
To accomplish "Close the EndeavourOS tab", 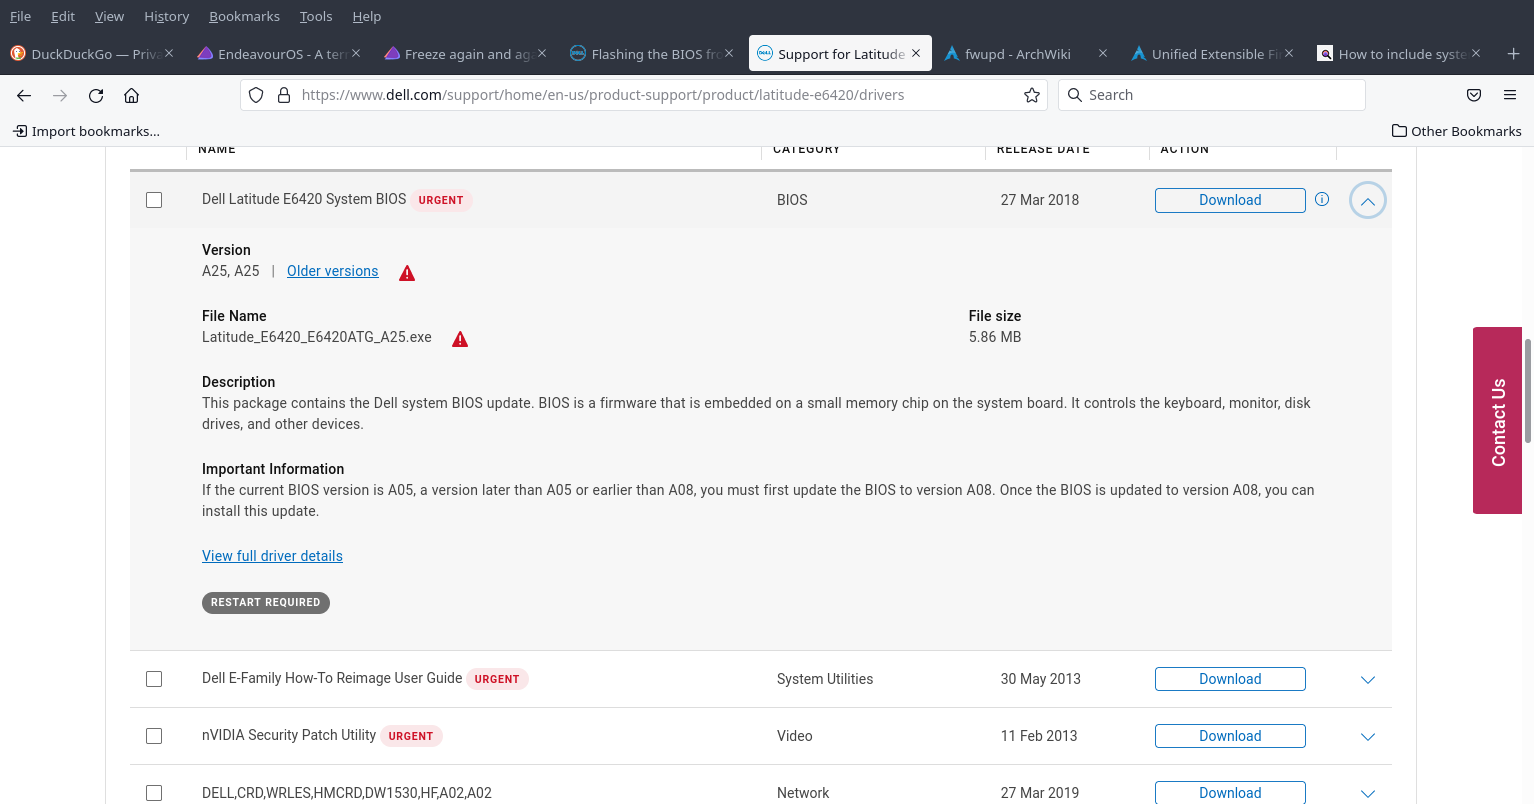I will click(356, 53).
